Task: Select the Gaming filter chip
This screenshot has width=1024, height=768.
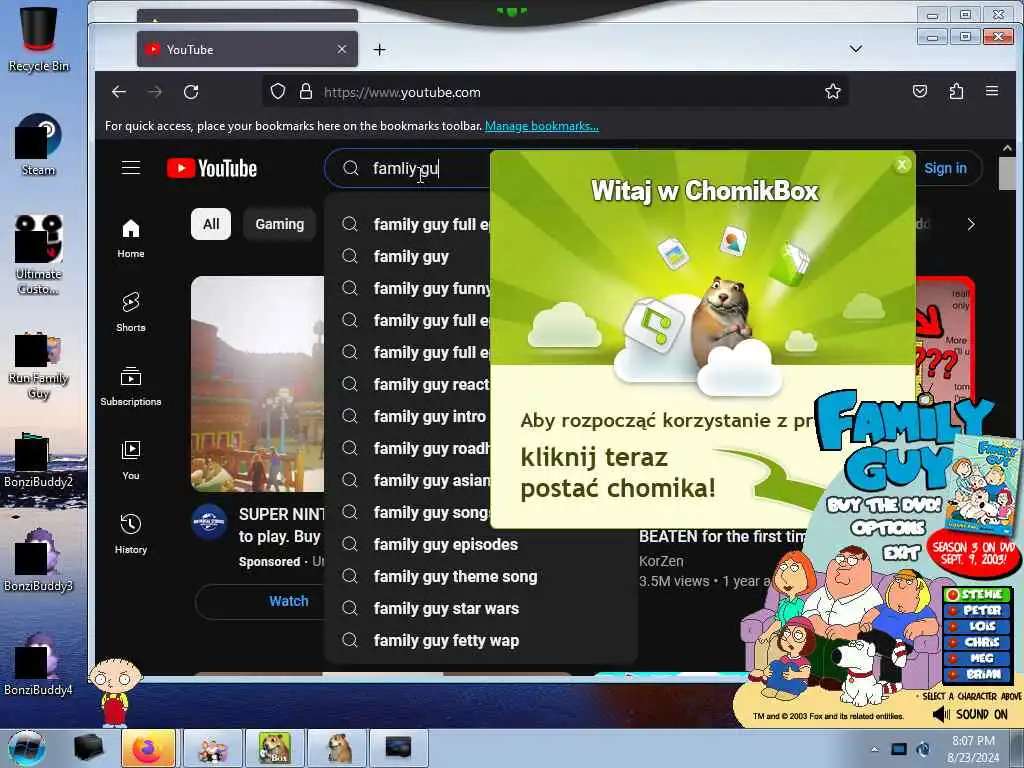Action: (280, 224)
